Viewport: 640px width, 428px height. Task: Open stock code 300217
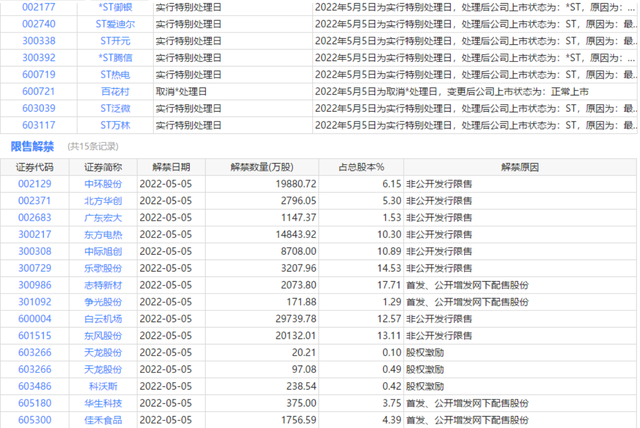coord(35,235)
